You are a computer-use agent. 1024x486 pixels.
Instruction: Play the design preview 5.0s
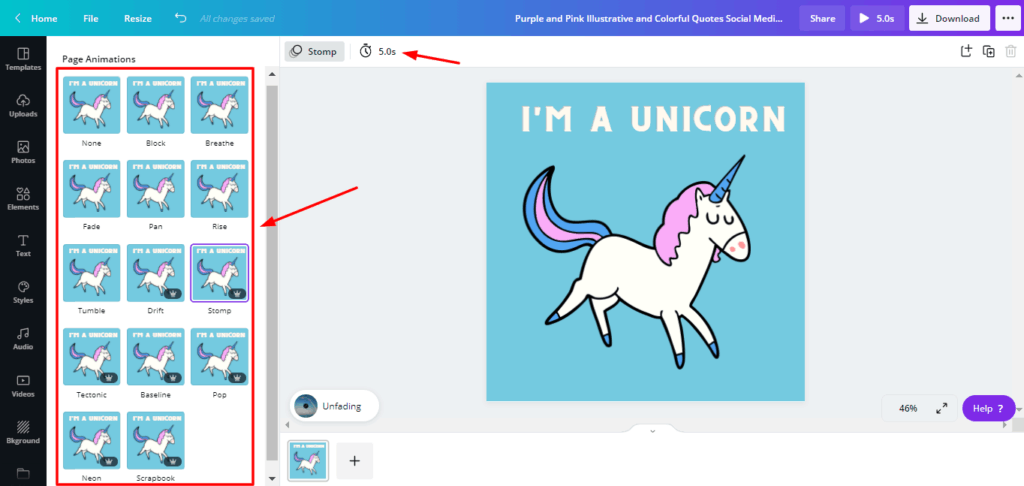(877, 18)
